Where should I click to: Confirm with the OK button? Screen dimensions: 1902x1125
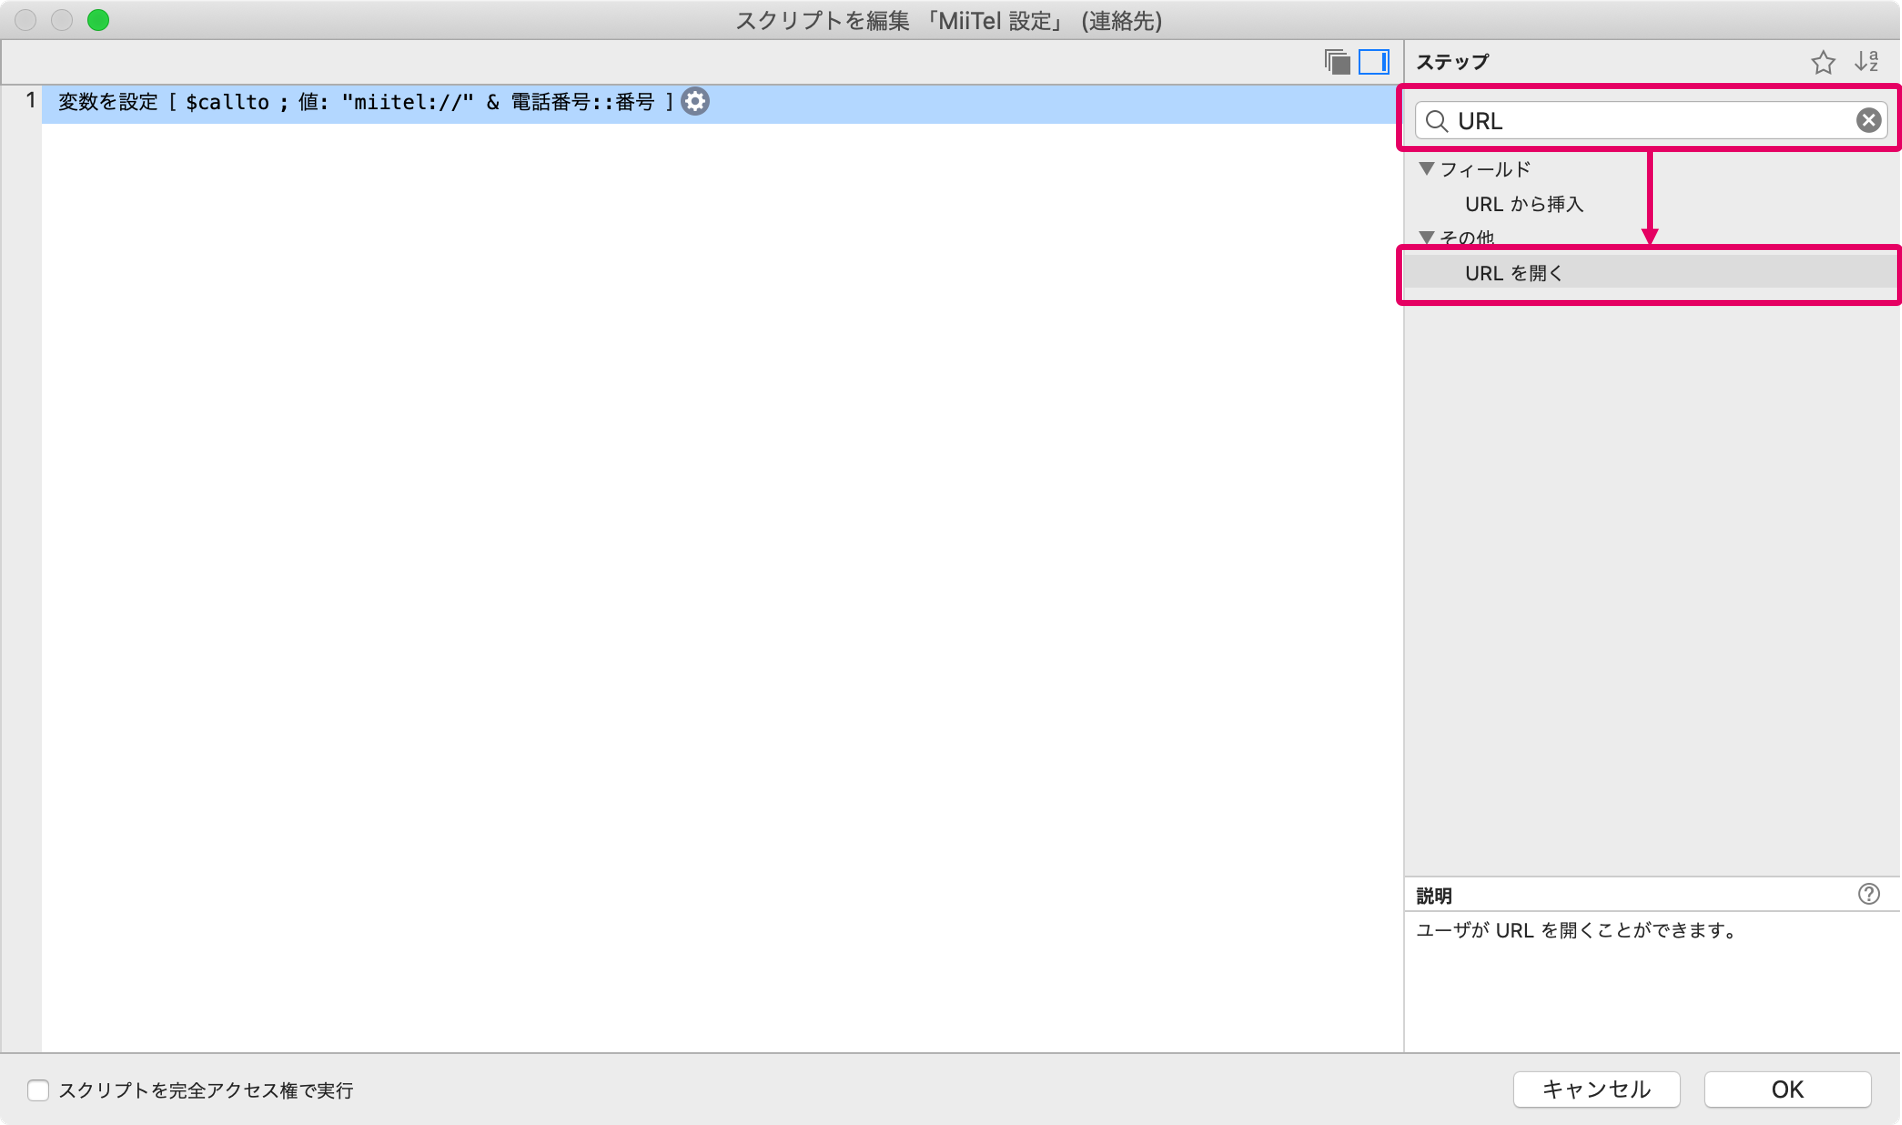click(1787, 1089)
